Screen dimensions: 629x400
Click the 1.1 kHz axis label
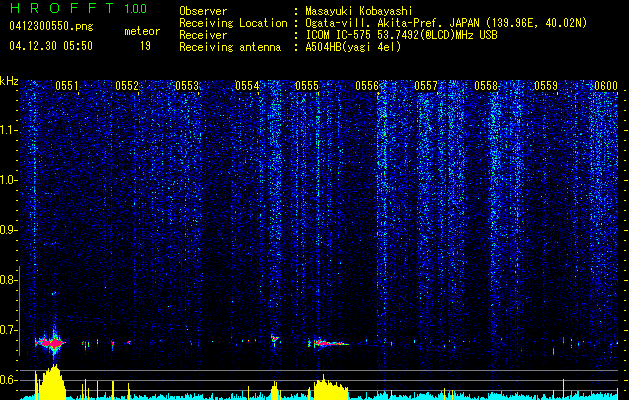tap(7, 130)
